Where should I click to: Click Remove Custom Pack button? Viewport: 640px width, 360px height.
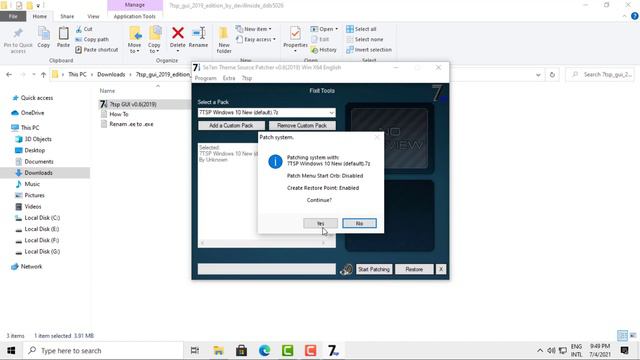302,126
